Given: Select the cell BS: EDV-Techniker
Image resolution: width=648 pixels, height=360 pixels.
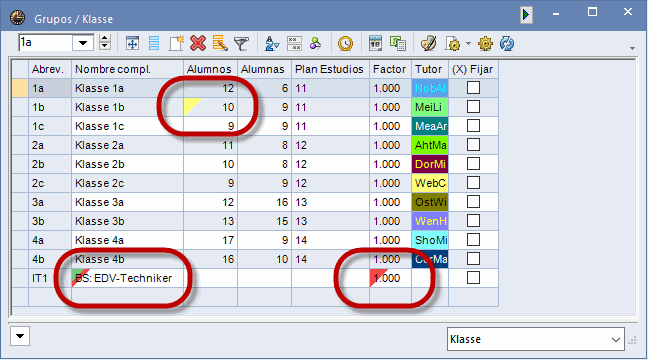Looking at the screenshot, I should [127, 278].
